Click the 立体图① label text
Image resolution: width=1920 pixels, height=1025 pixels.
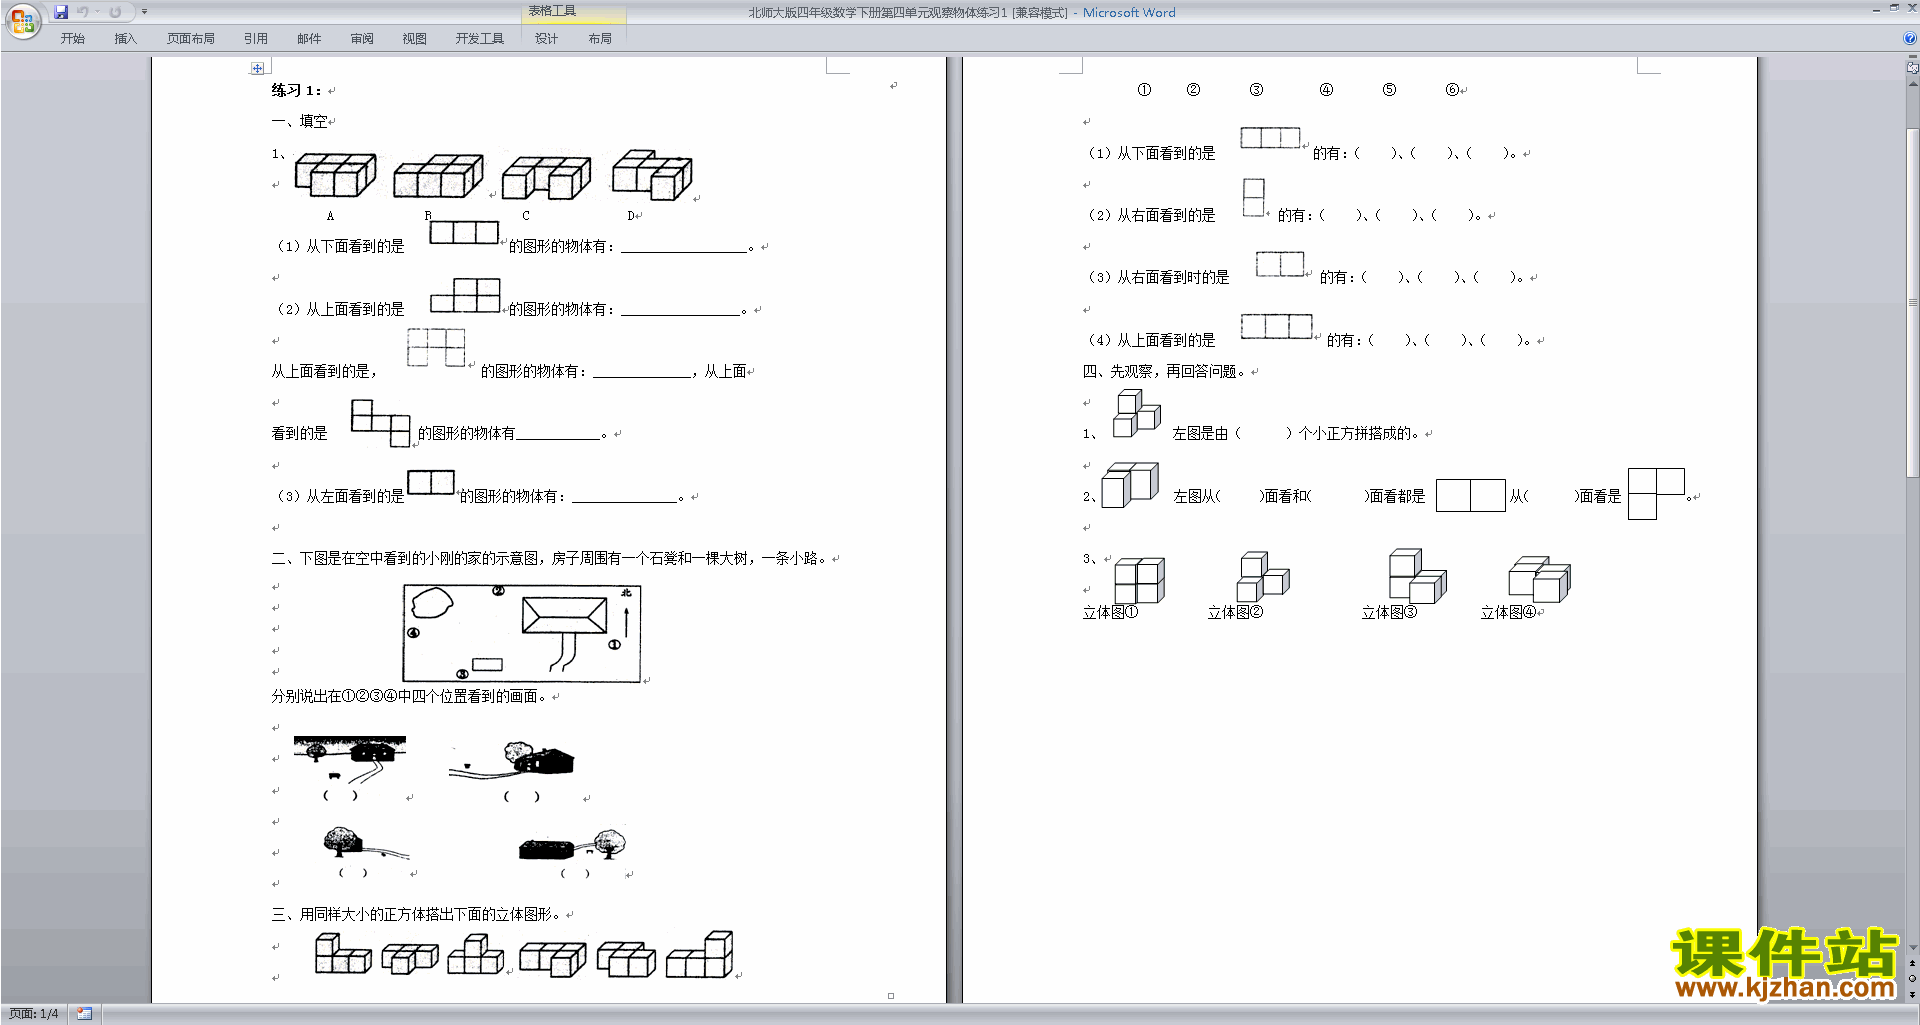[1110, 612]
